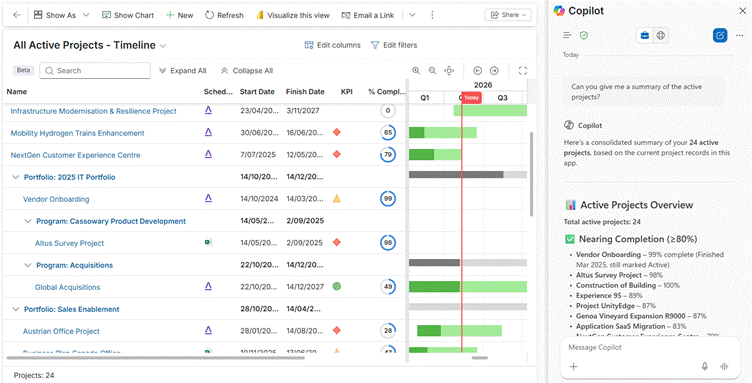Open the Global Acquisitions project

[68, 287]
